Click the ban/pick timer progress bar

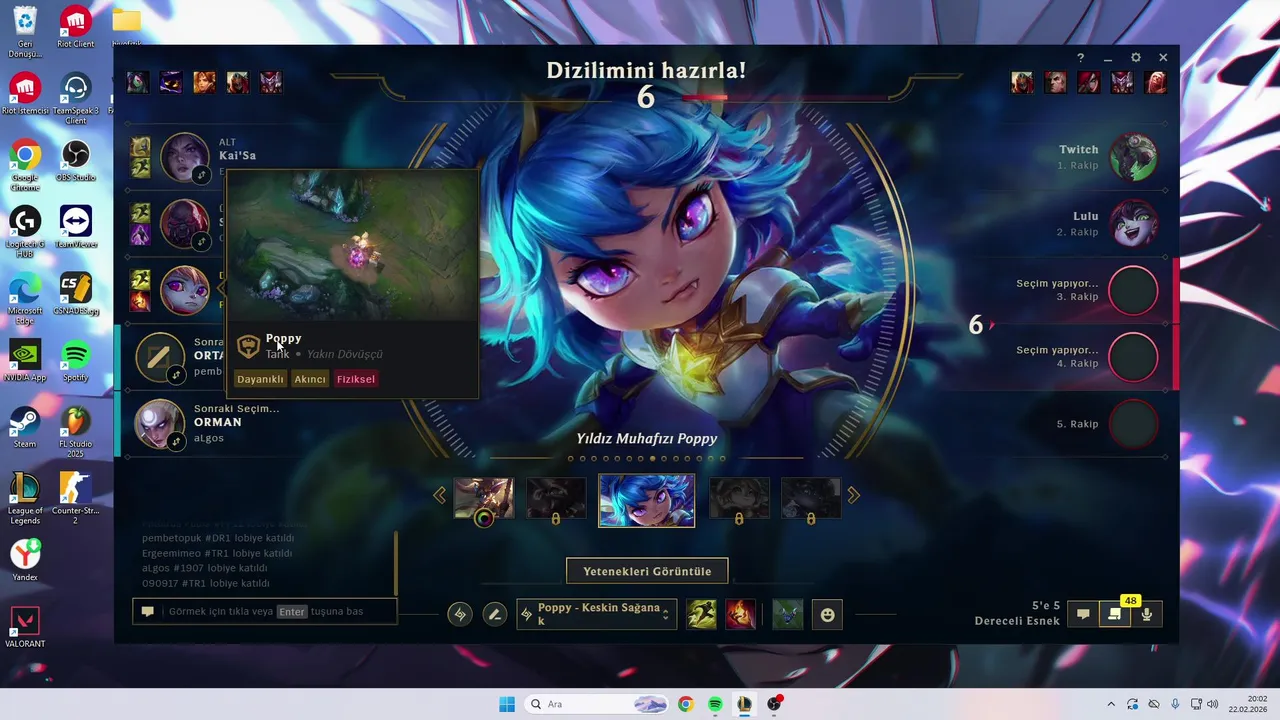(x=785, y=98)
